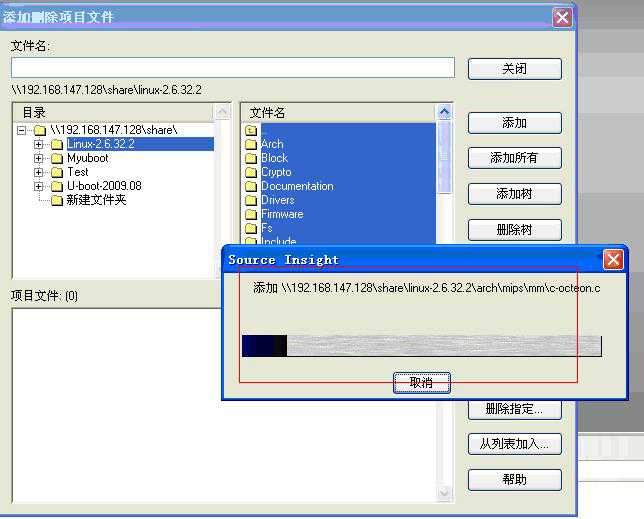Select the Block folder in file list
The width and height of the screenshot is (644, 519).
pos(274,158)
